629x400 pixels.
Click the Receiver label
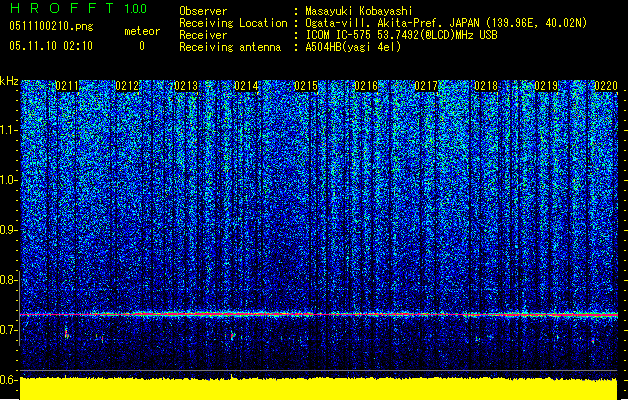click(203, 35)
